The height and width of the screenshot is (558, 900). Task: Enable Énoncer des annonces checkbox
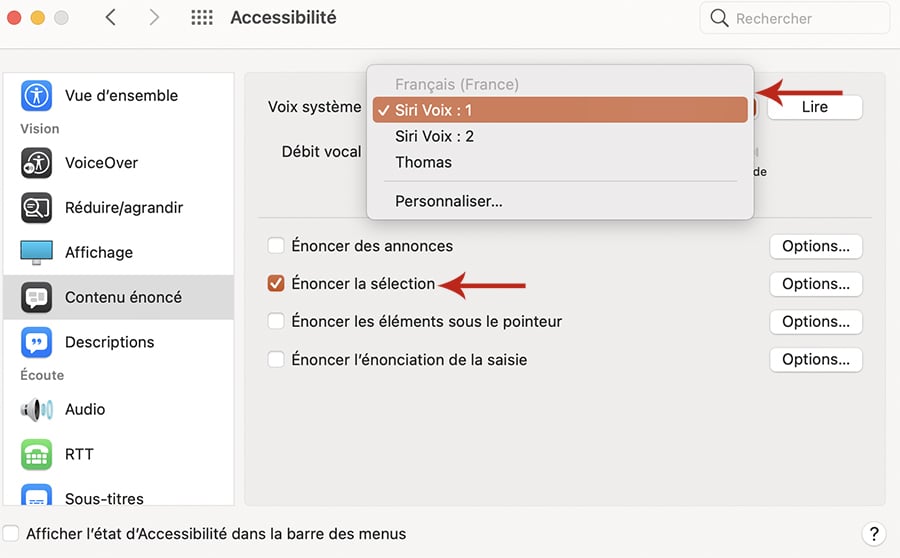pyautogui.click(x=276, y=246)
